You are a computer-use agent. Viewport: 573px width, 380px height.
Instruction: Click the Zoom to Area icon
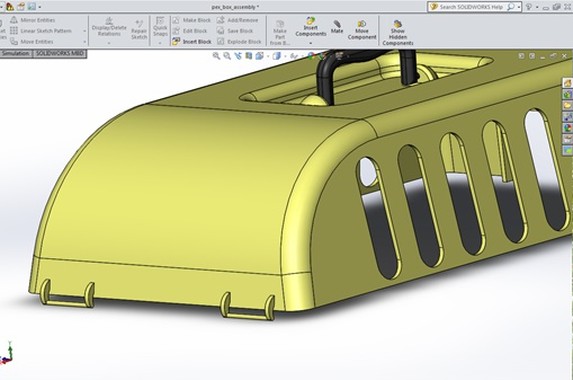(227, 56)
